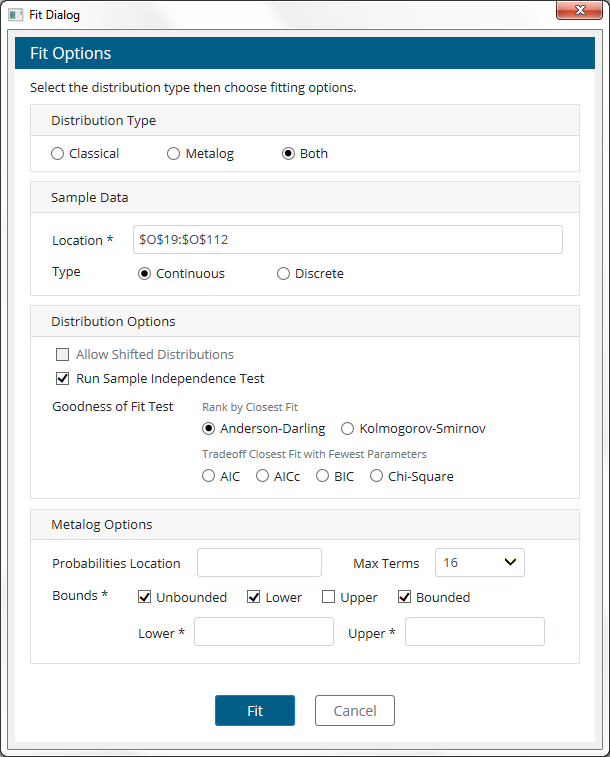This screenshot has height=757, width=610.
Task: Uncheck Run Sample Independence Test
Action: (63, 379)
